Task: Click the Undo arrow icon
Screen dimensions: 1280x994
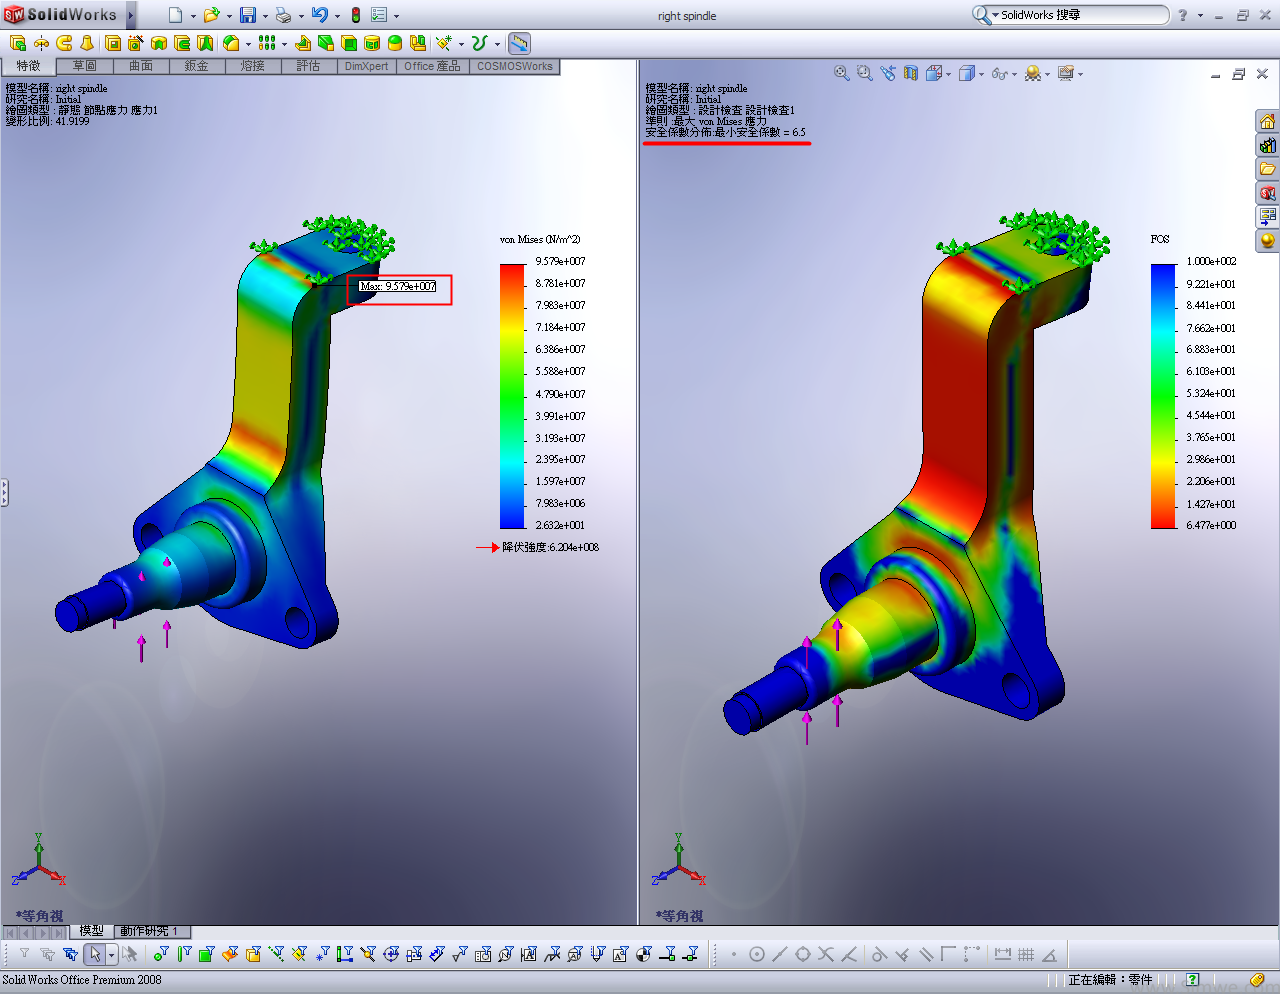Action: coord(319,15)
